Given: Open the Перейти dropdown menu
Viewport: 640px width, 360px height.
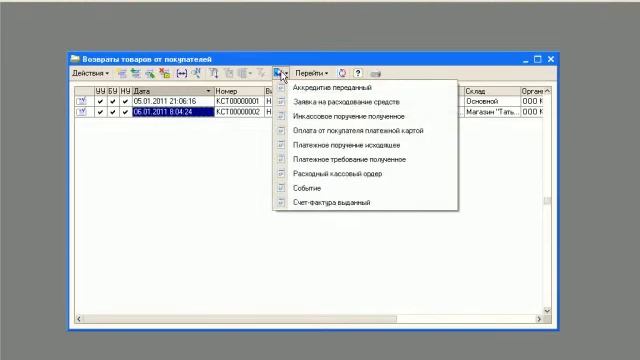Looking at the screenshot, I should point(311,73).
